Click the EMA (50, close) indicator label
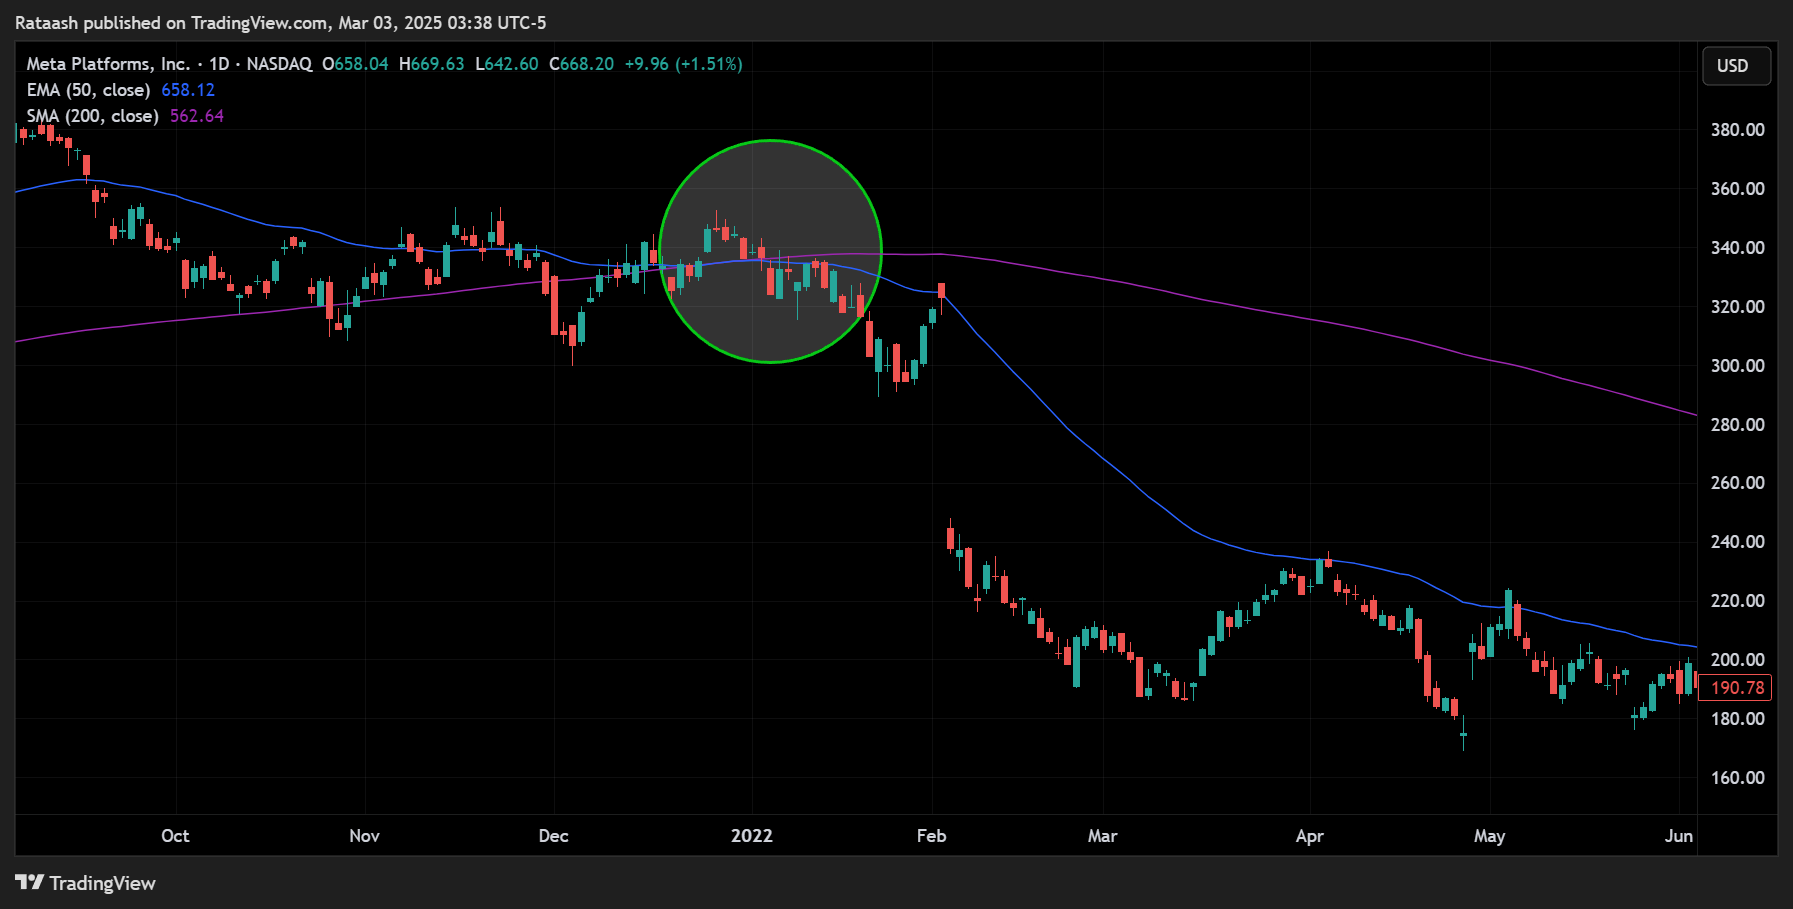This screenshot has height=909, width=1793. tap(88, 90)
